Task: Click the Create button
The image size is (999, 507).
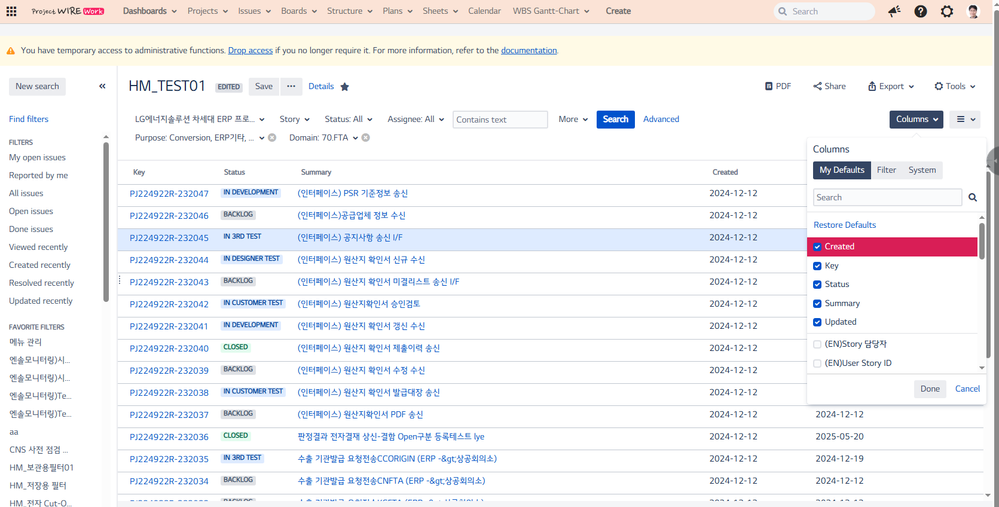Action: pyautogui.click(x=618, y=11)
